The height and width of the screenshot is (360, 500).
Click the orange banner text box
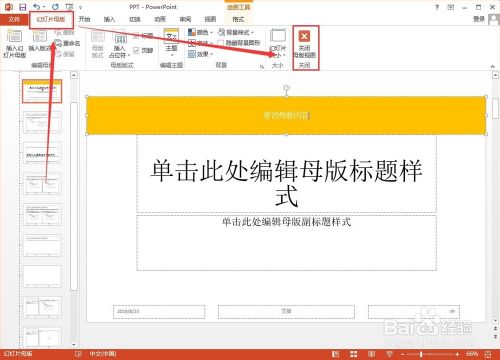point(286,115)
